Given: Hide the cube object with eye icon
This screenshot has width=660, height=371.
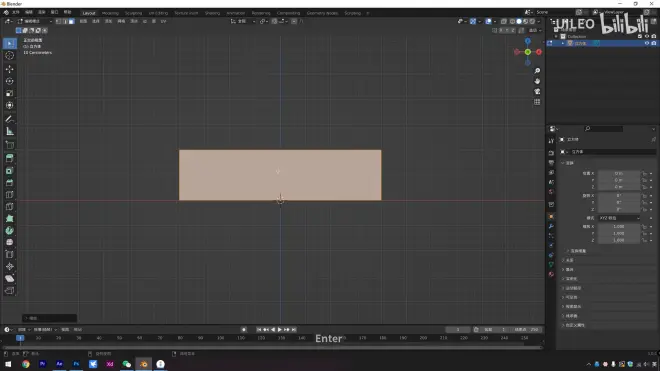Looking at the screenshot, I should [647, 43].
